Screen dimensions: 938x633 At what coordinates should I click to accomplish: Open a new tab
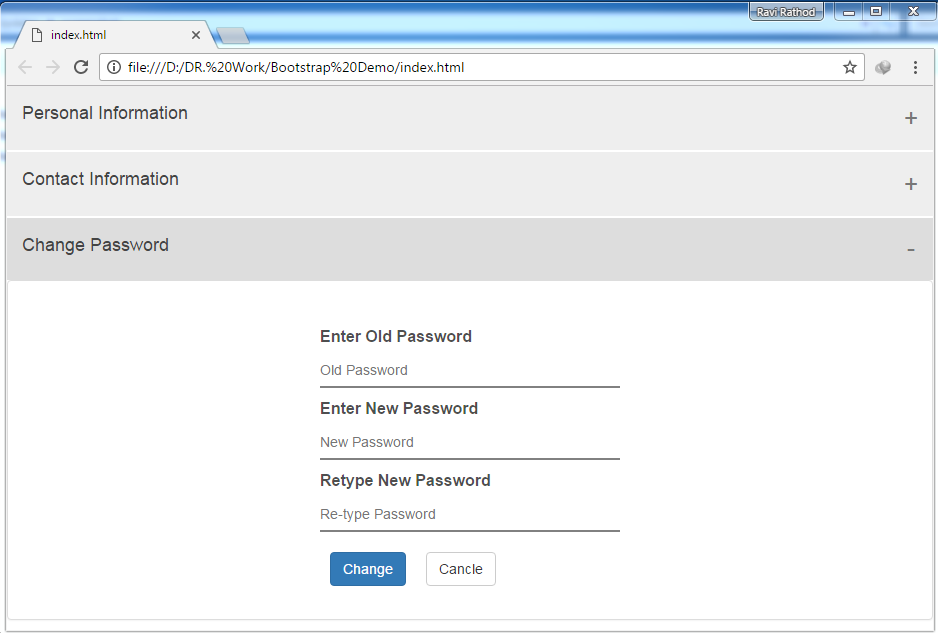click(233, 36)
